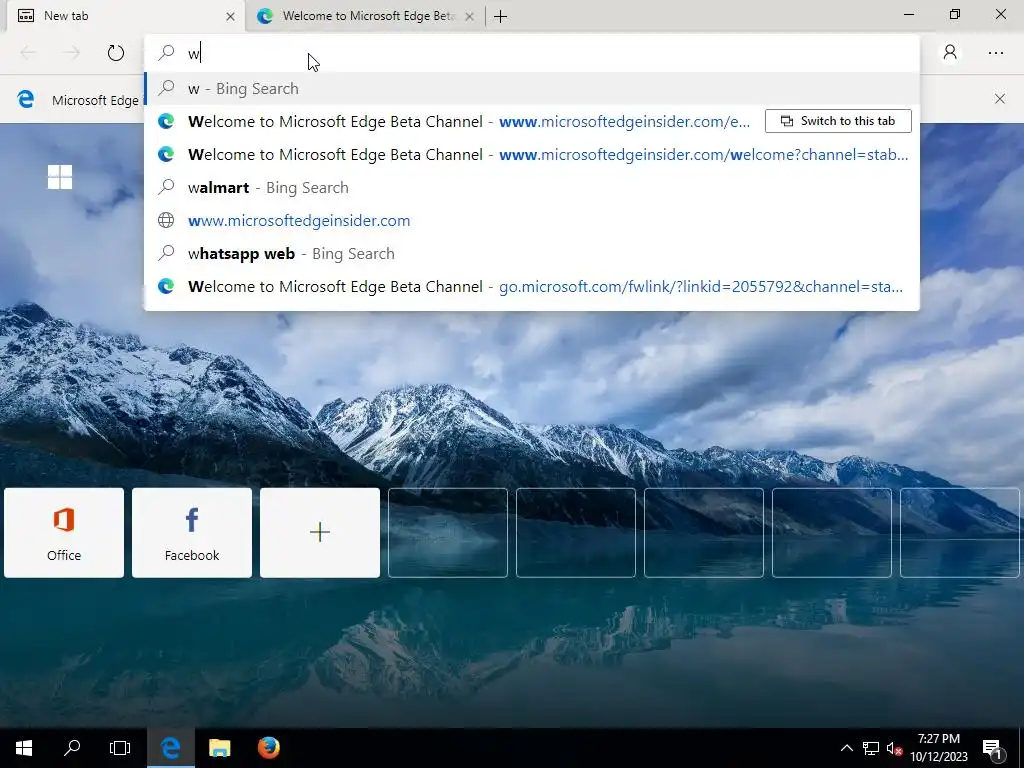Screen dimensions: 1024x768
Task: Select Welcome suggestion with welcome?channel=stab URL
Action: (x=532, y=155)
